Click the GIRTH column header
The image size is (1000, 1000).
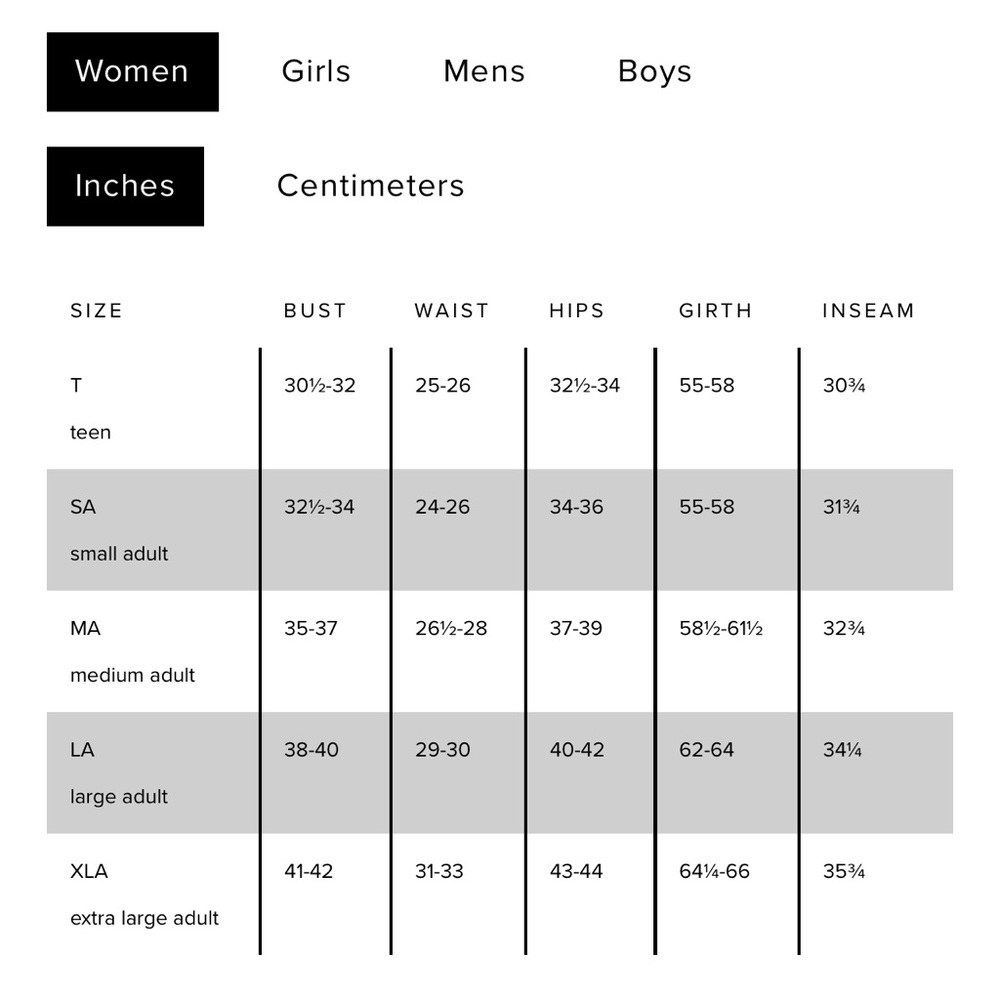716,311
